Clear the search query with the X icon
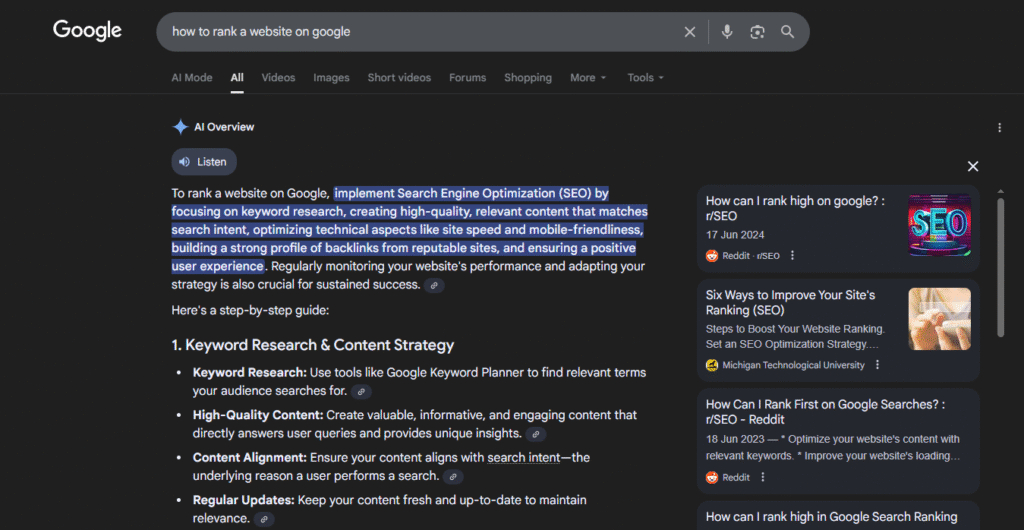 click(690, 32)
